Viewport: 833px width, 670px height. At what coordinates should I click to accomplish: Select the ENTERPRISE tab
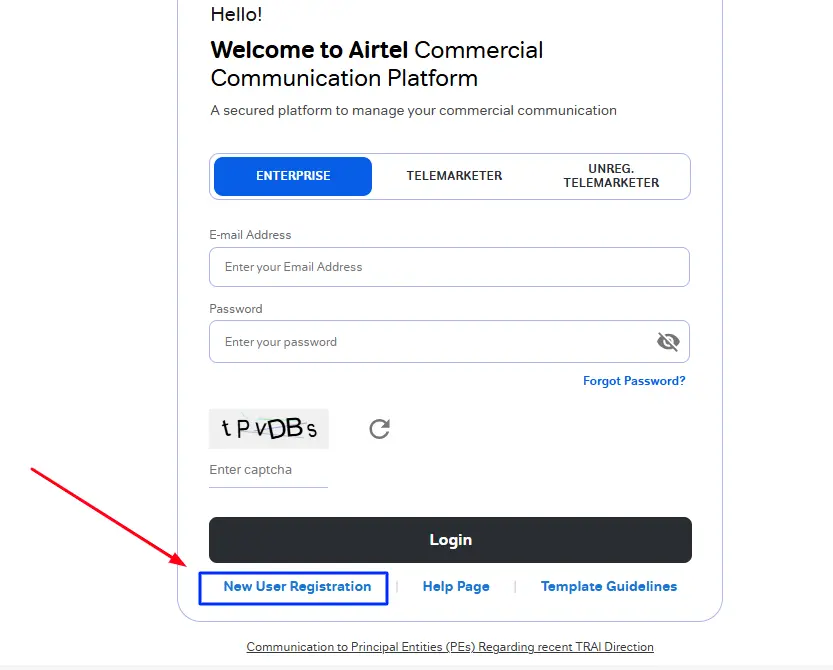tap(291, 176)
